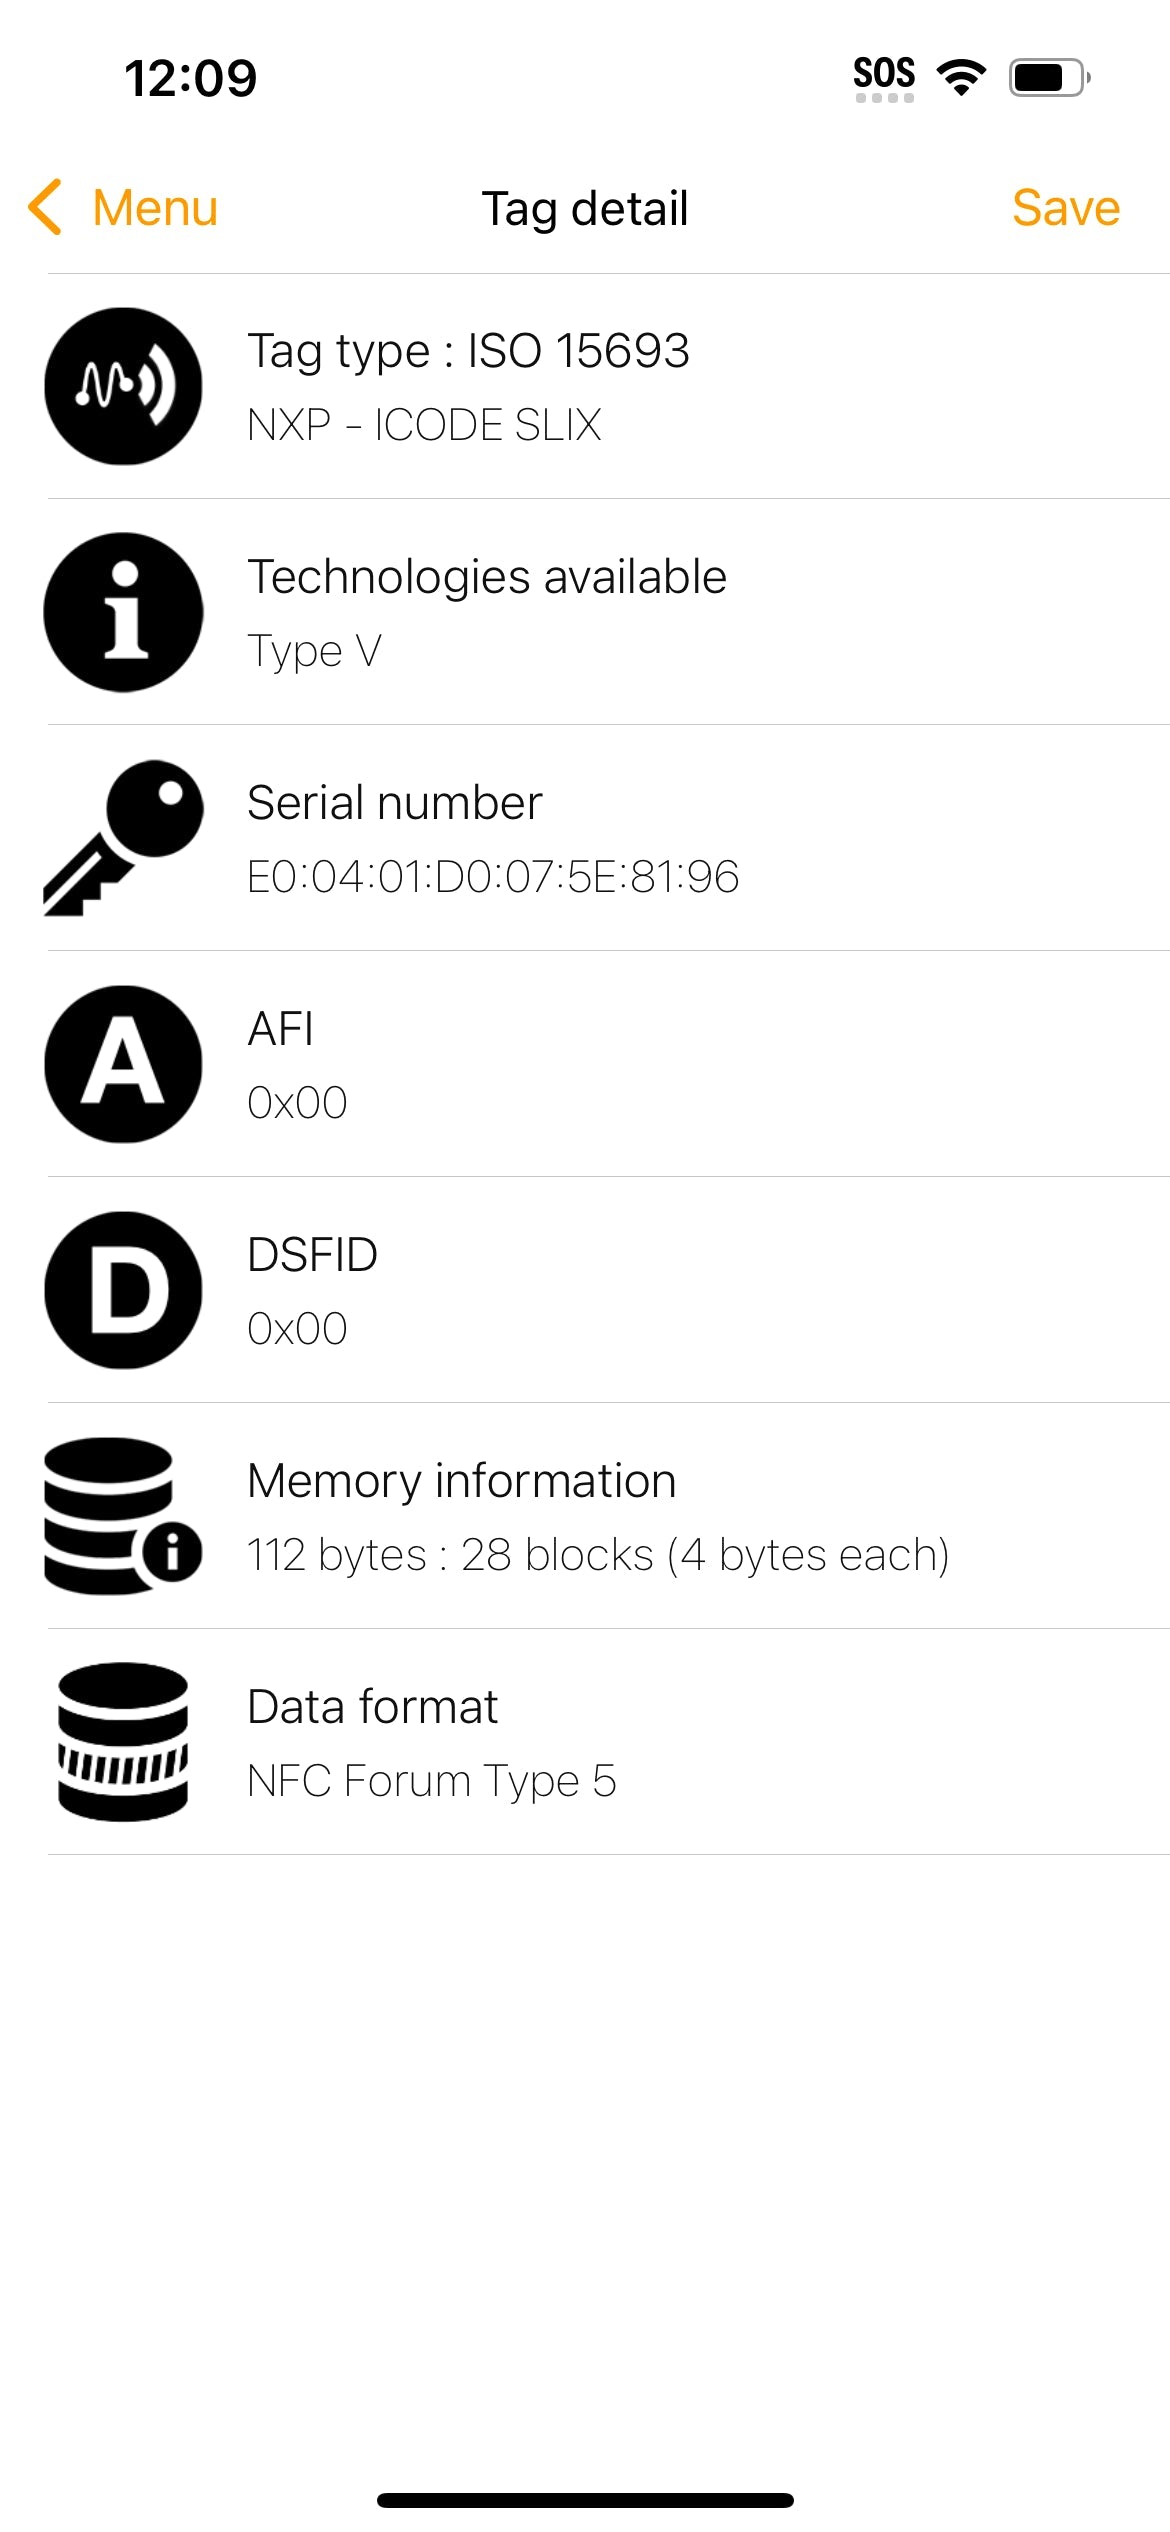The image size is (1170, 2532).
Task: Tap the Memory information database icon
Action: coord(123,1516)
